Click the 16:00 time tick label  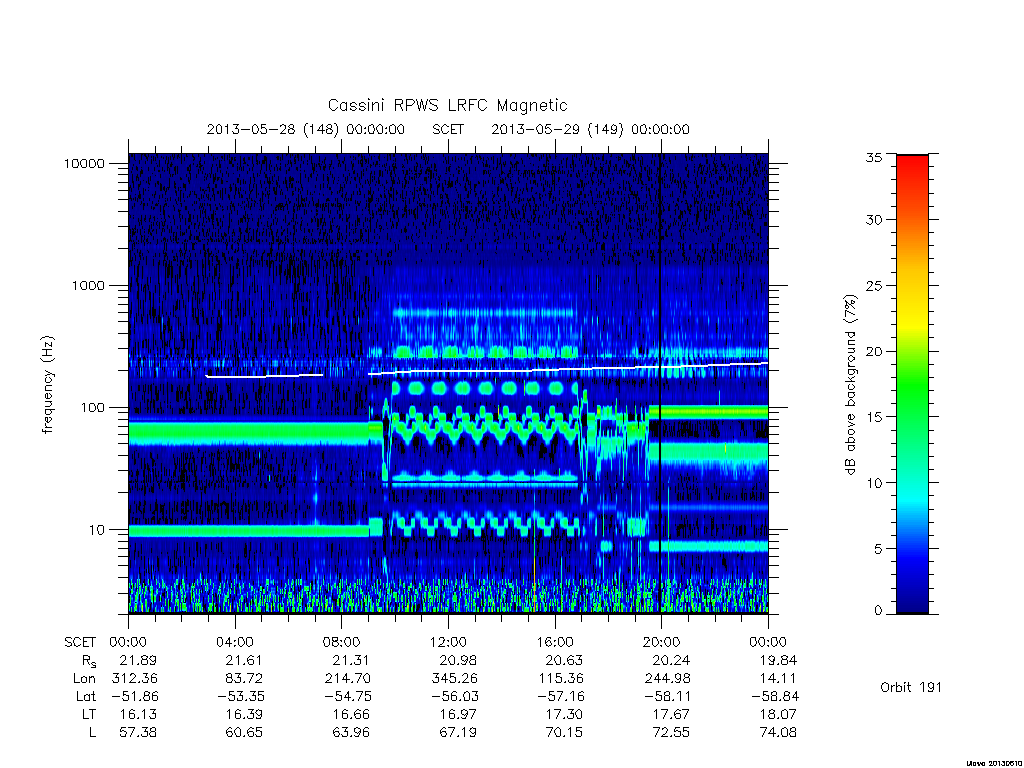pyautogui.click(x=555, y=642)
